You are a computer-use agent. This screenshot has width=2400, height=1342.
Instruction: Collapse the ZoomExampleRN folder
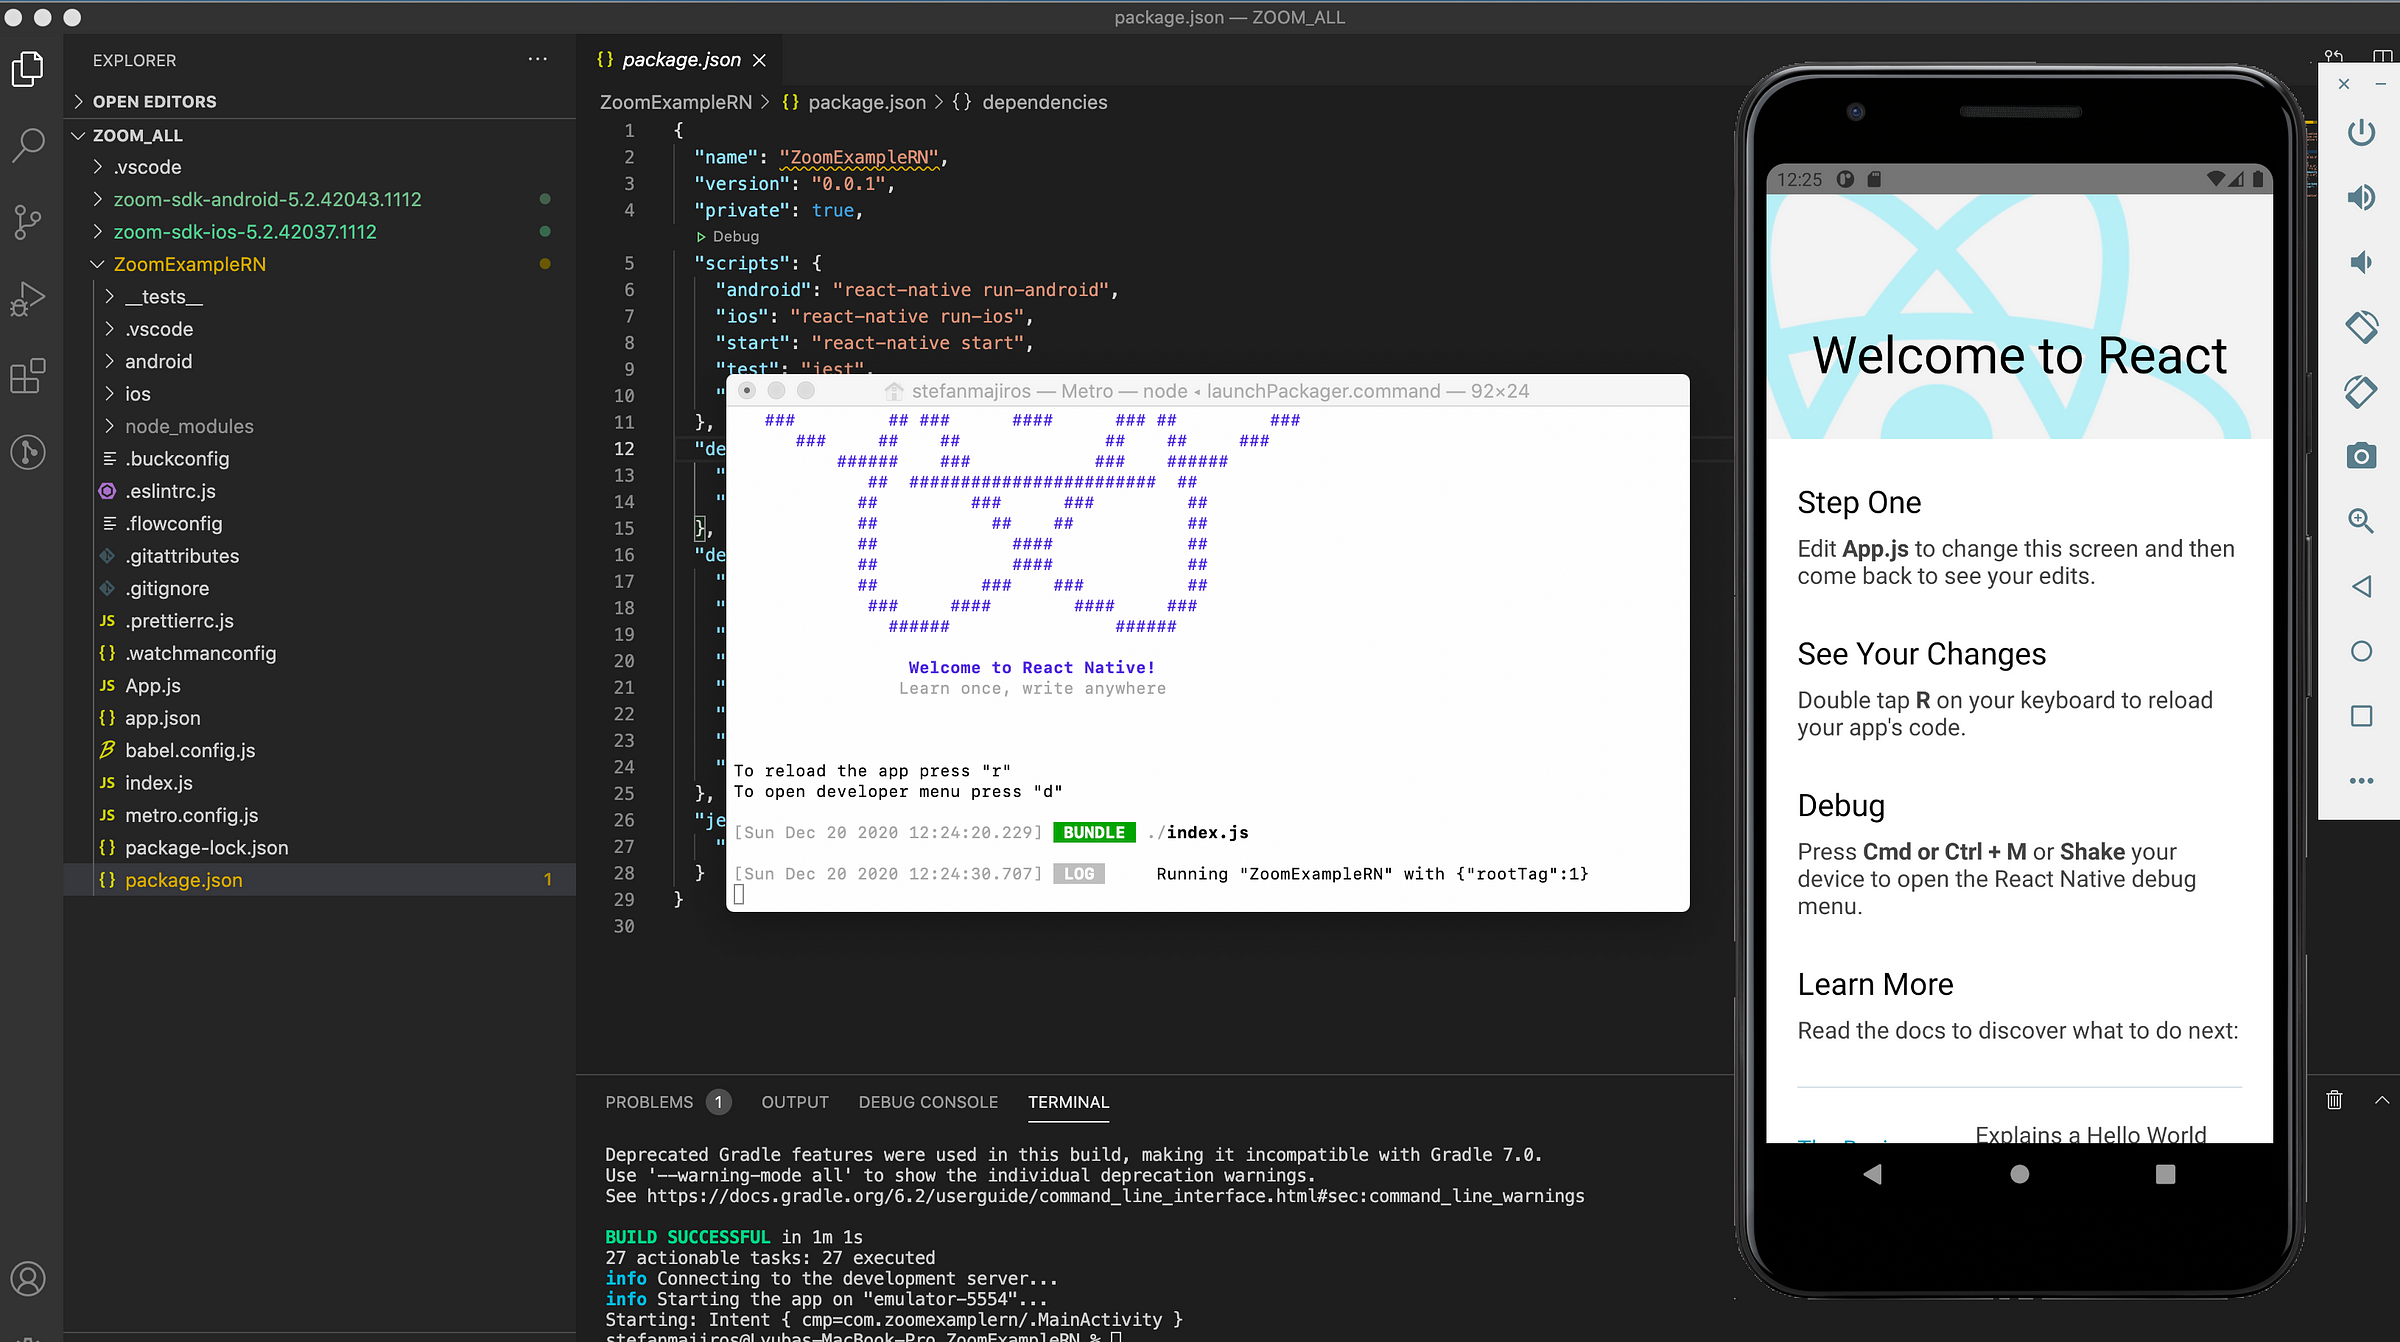[x=189, y=264]
